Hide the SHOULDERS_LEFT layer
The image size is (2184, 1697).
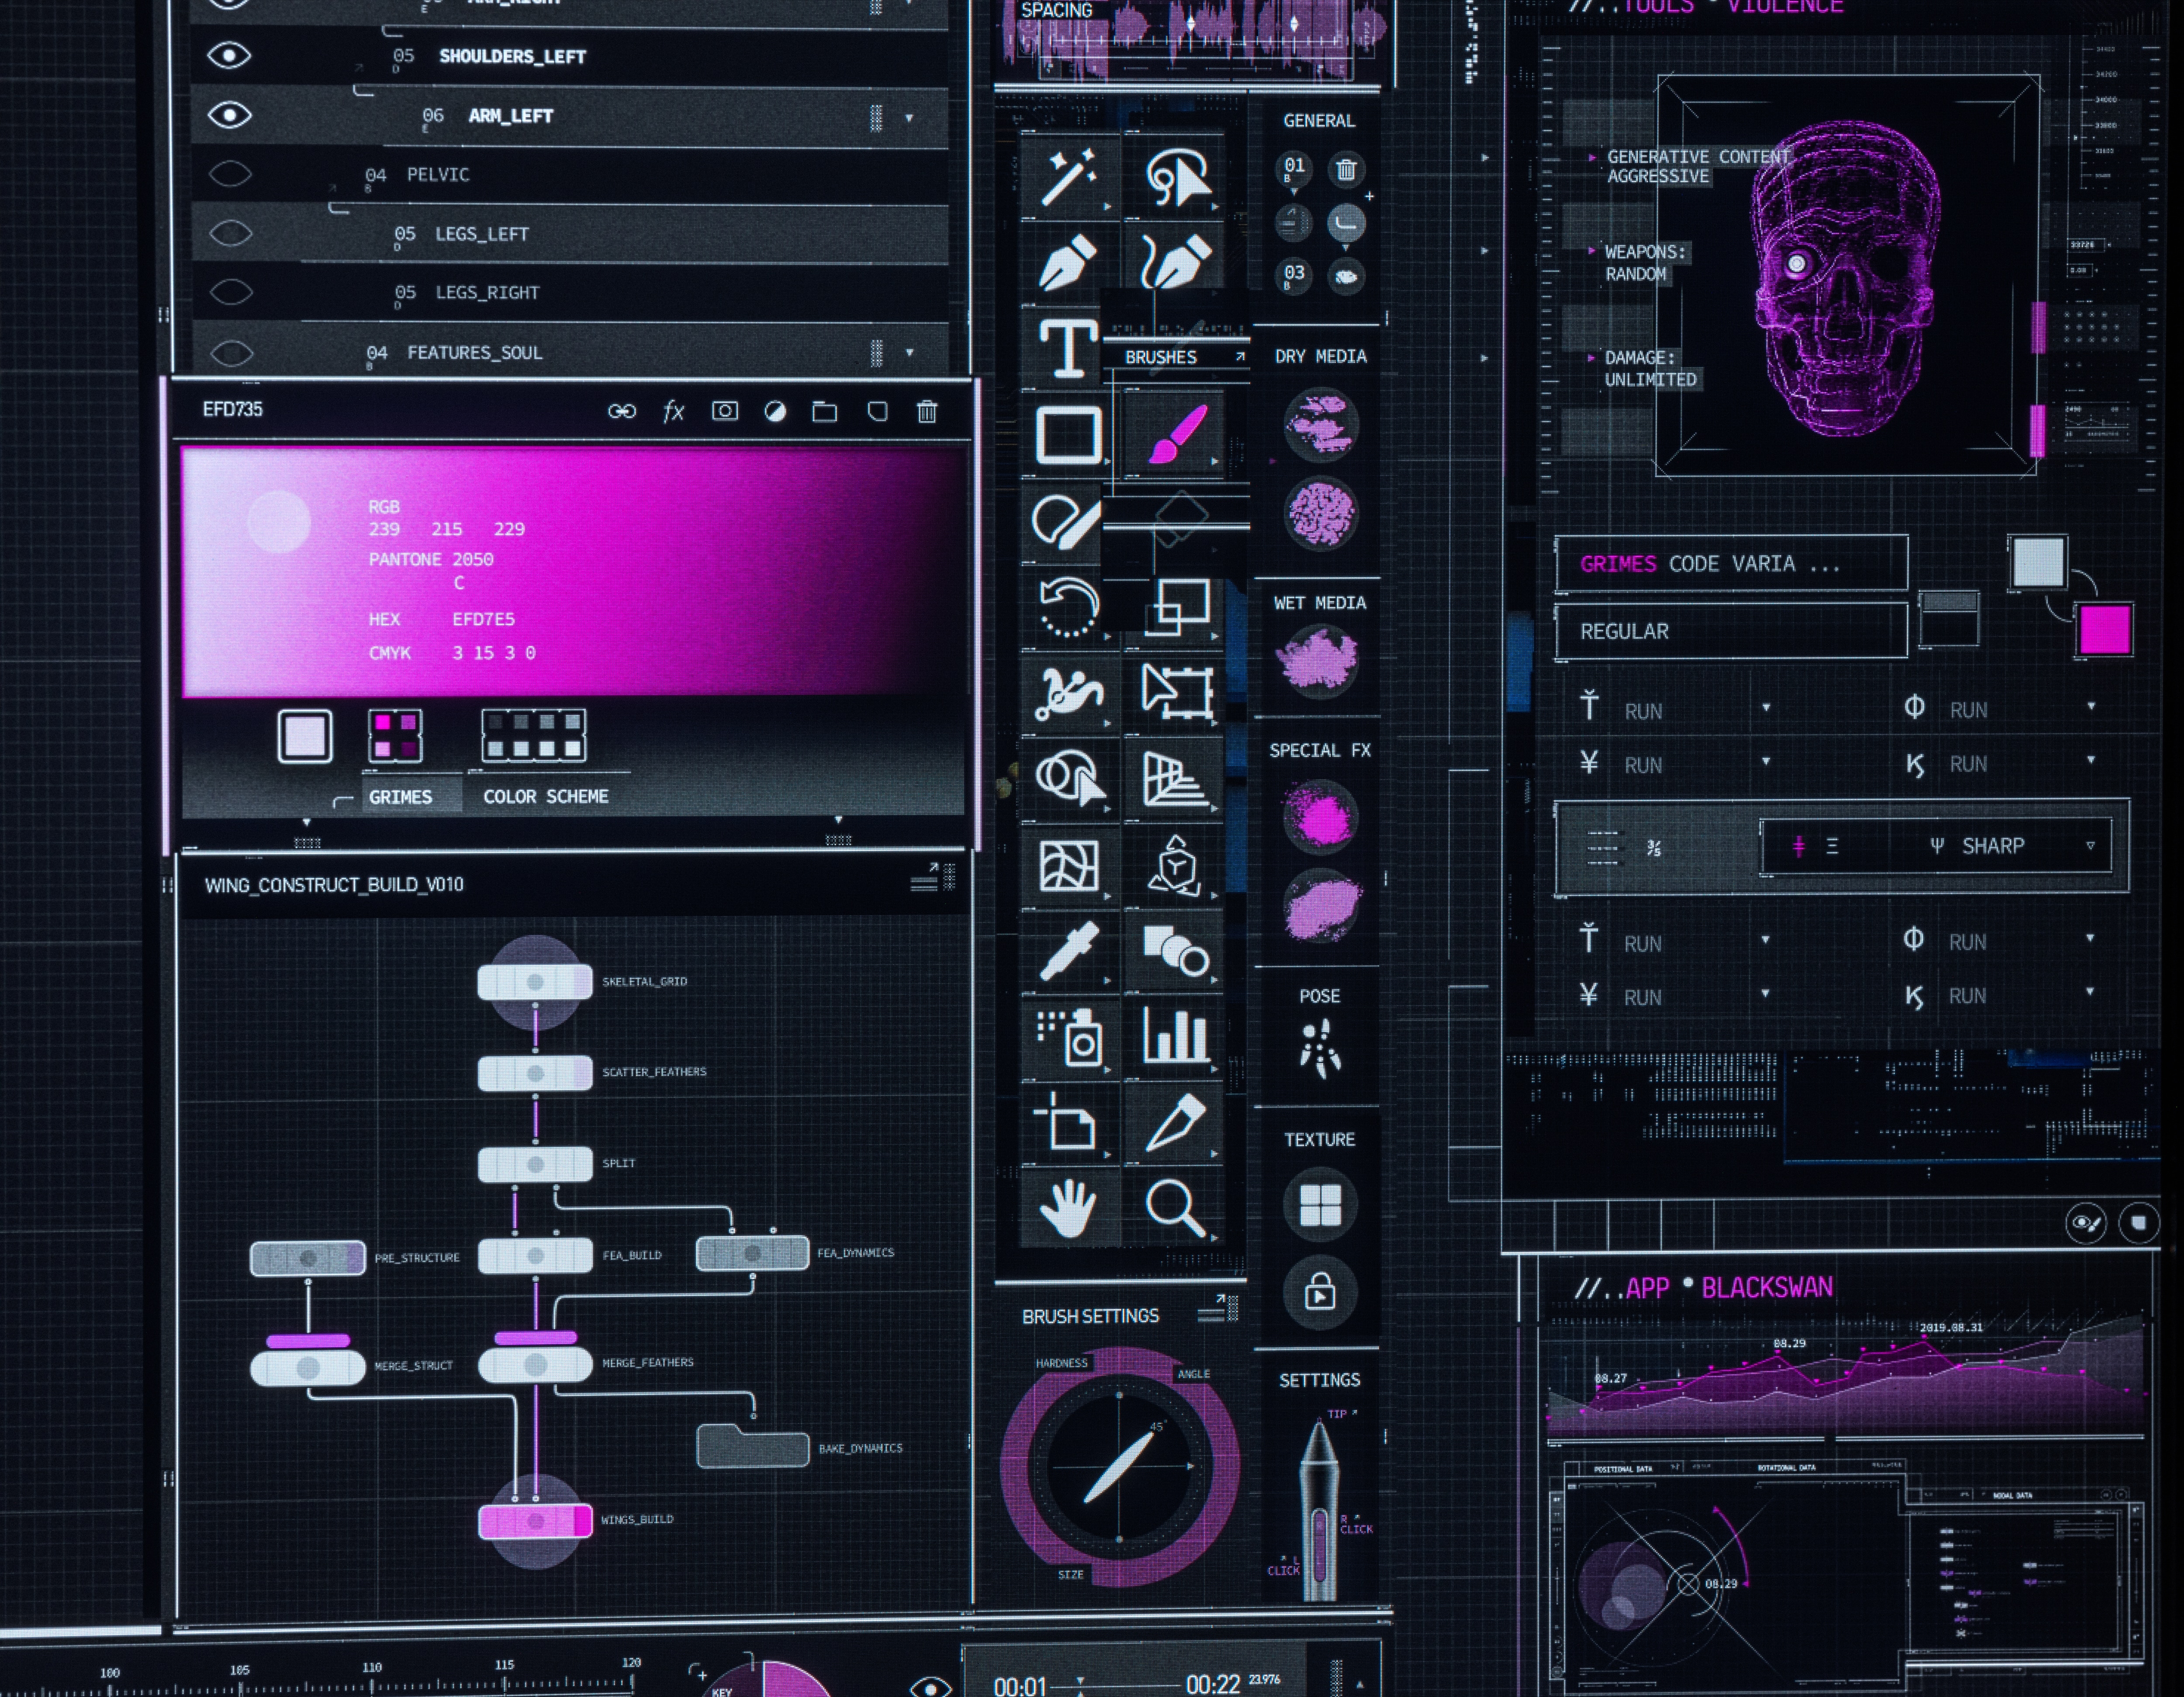click(229, 56)
